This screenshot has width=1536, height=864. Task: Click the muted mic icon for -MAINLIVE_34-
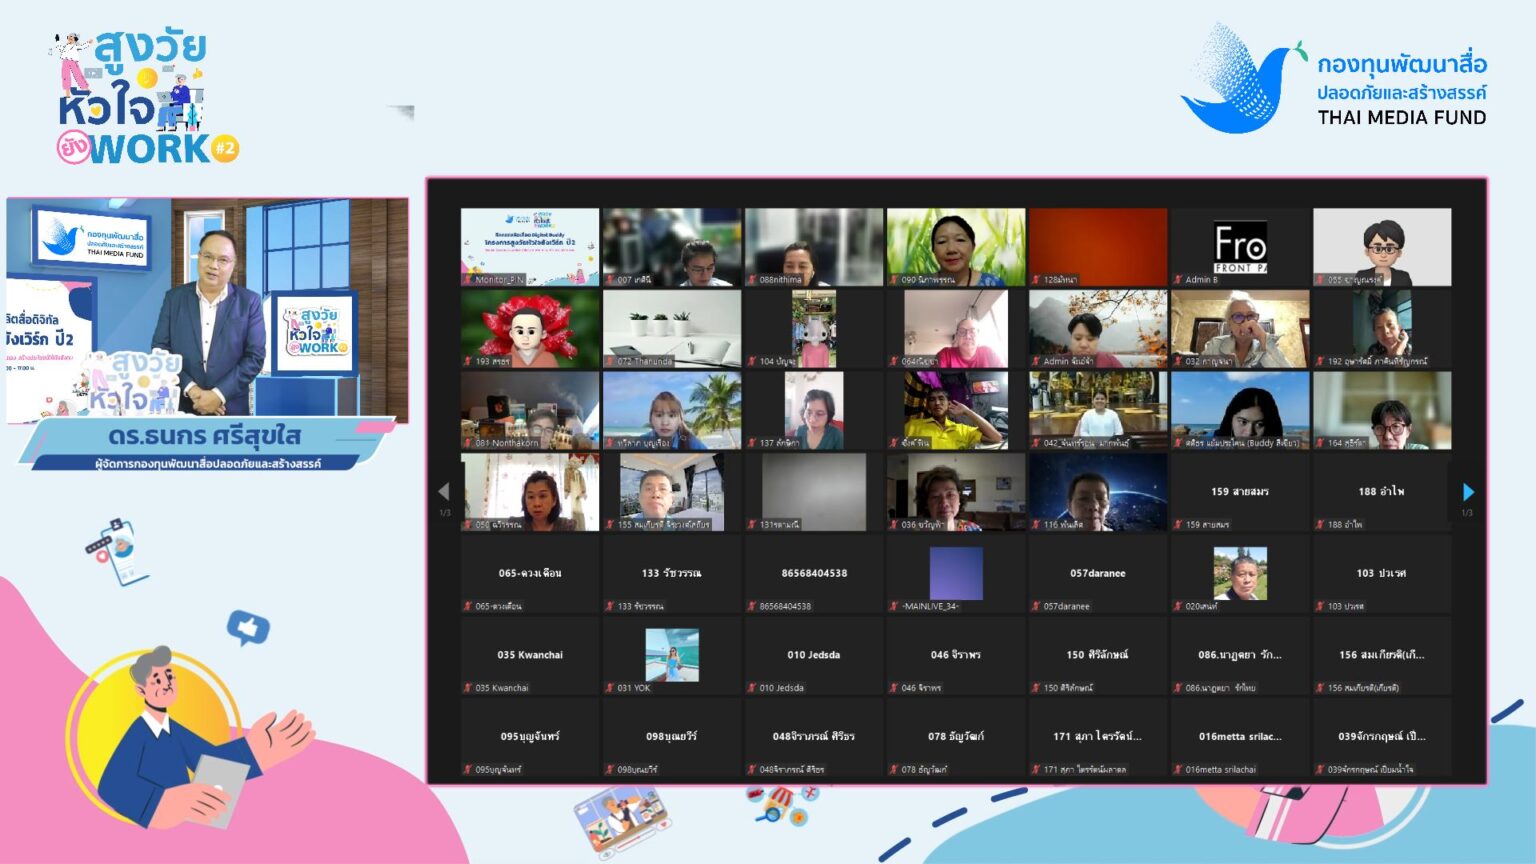click(893, 606)
